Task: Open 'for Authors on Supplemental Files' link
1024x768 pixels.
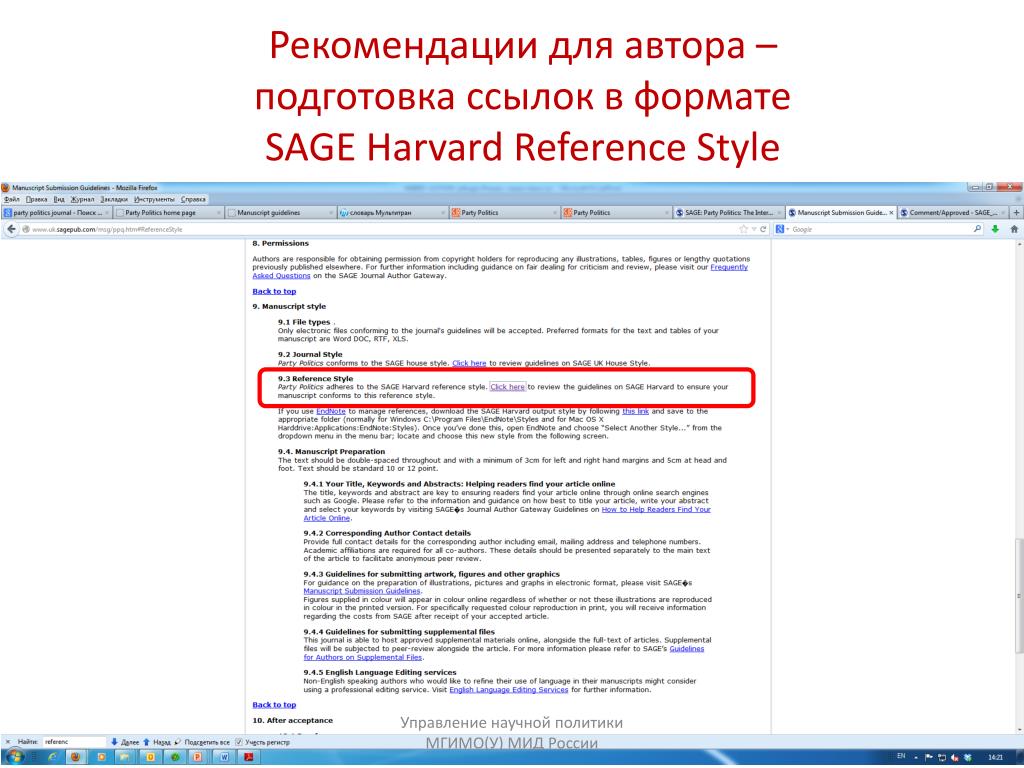Action: coord(362,658)
